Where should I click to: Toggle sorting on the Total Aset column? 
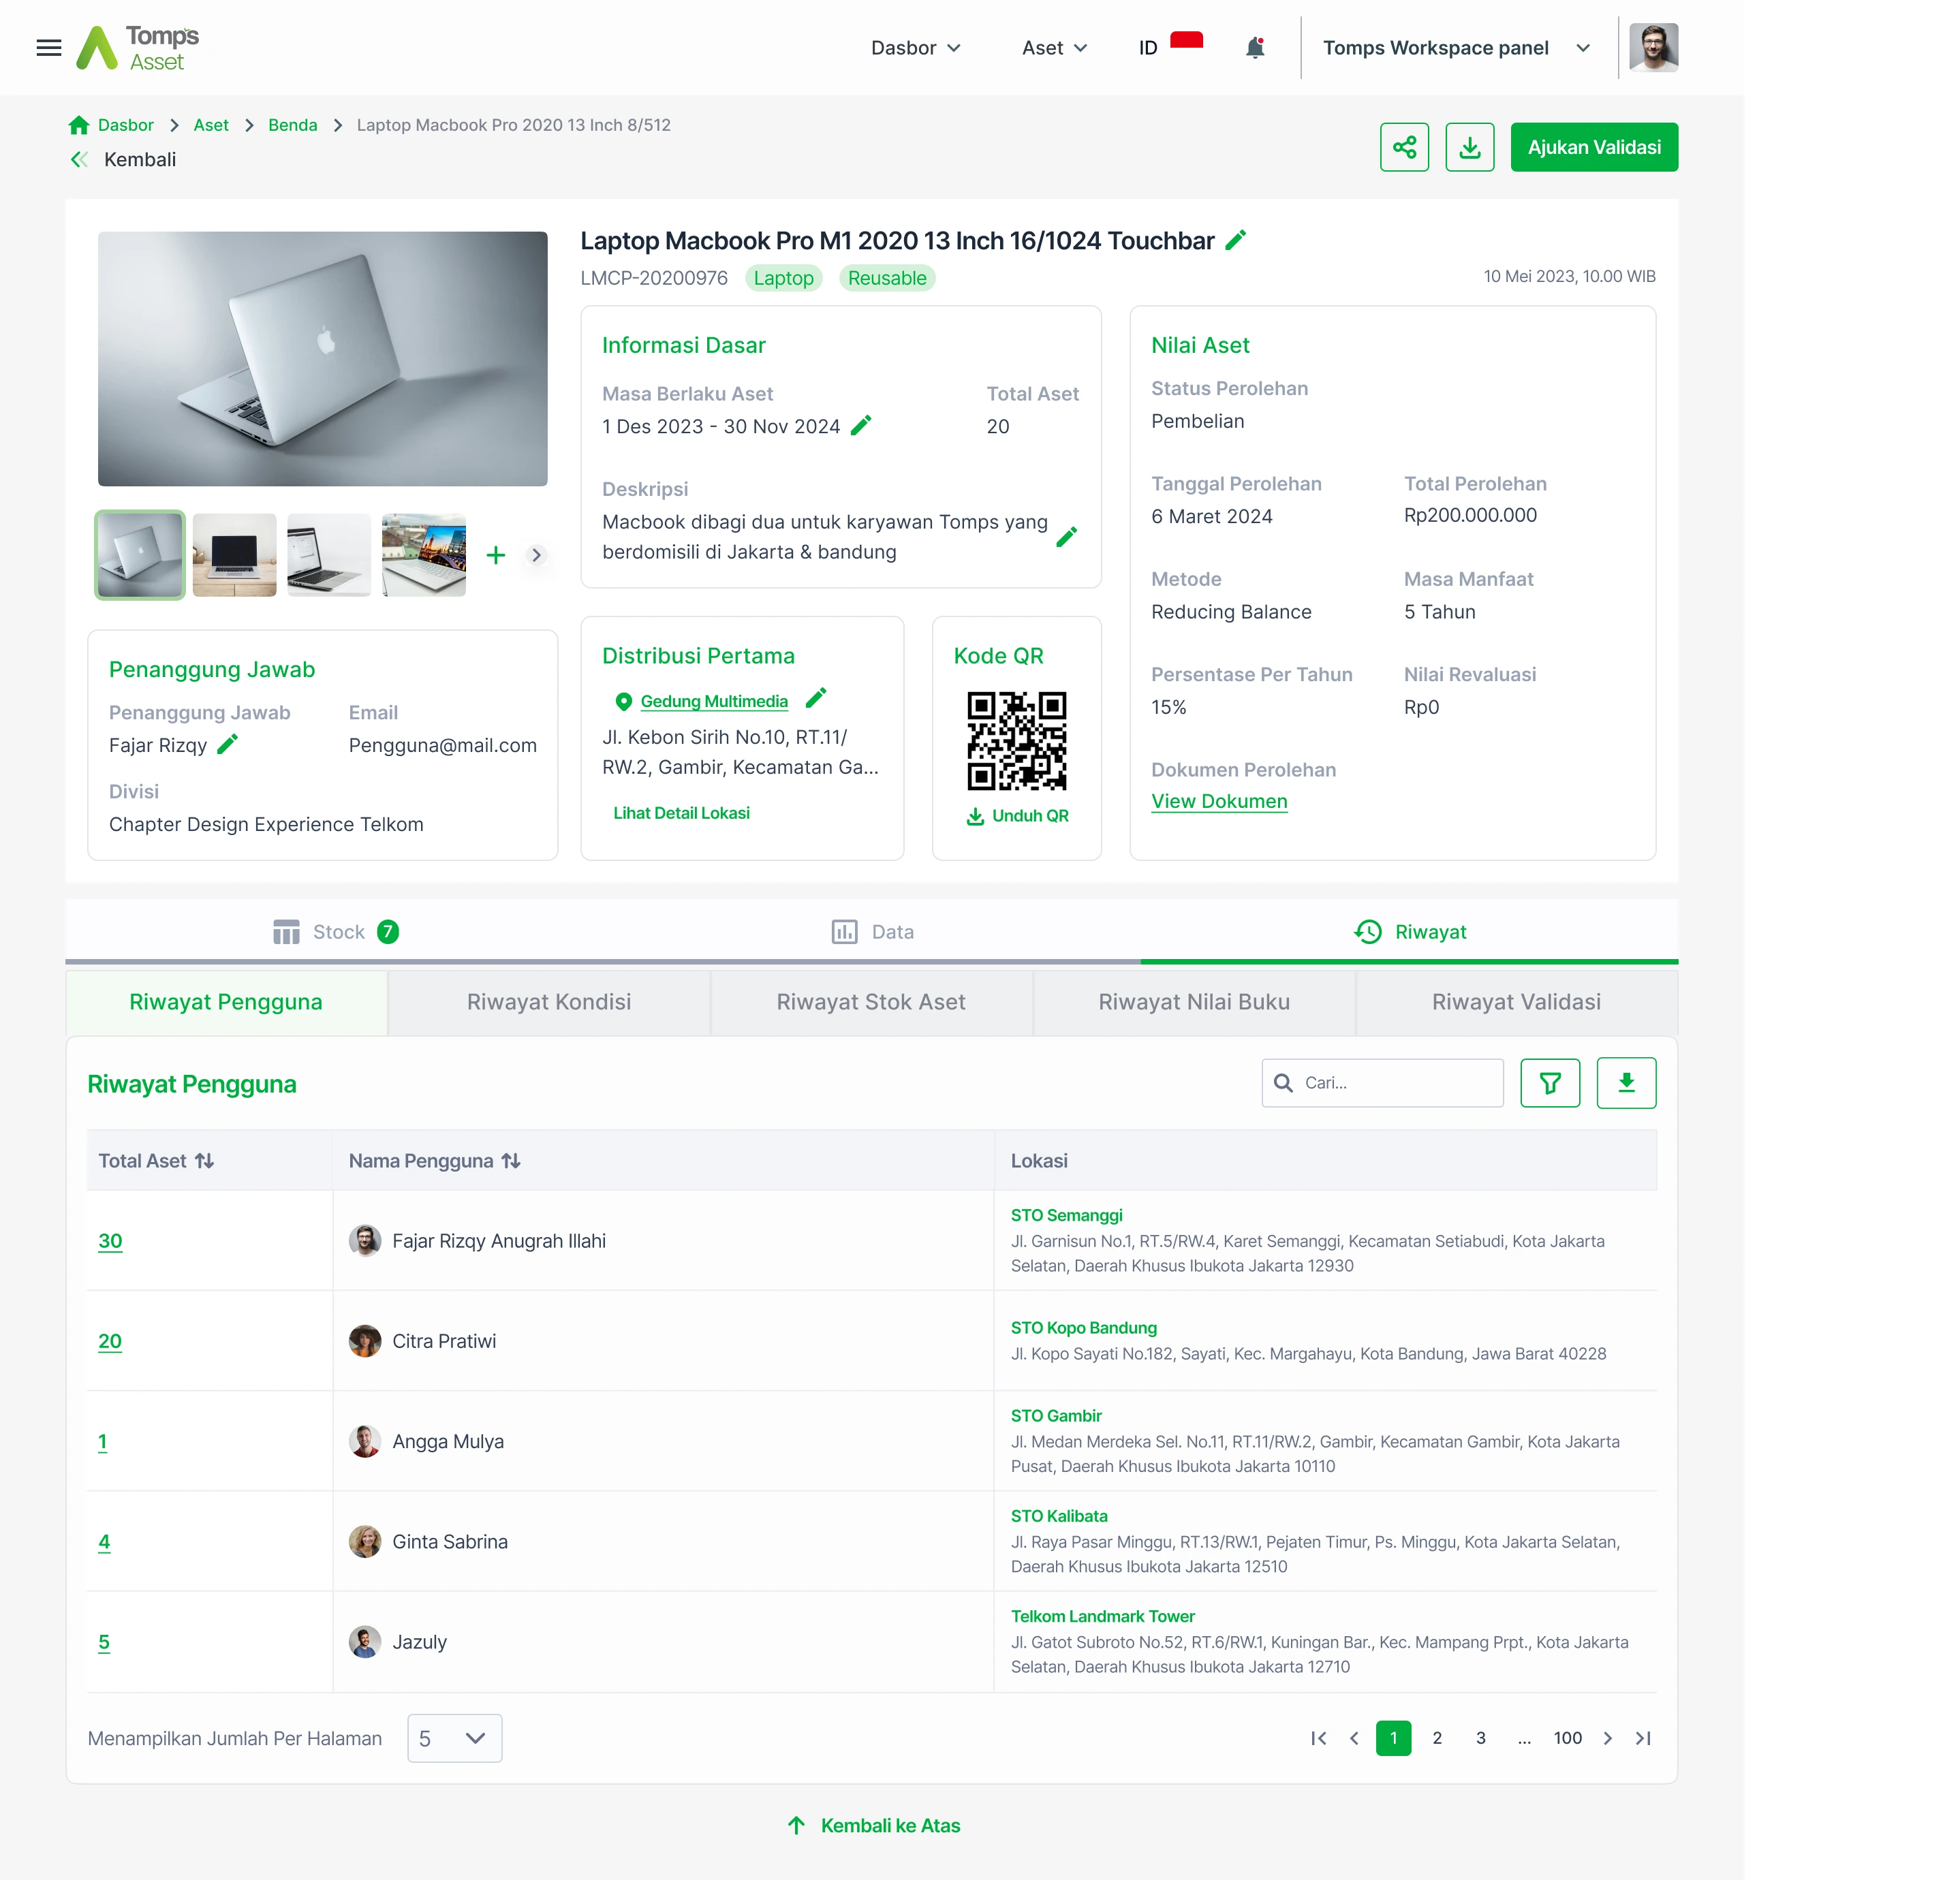(x=205, y=1160)
